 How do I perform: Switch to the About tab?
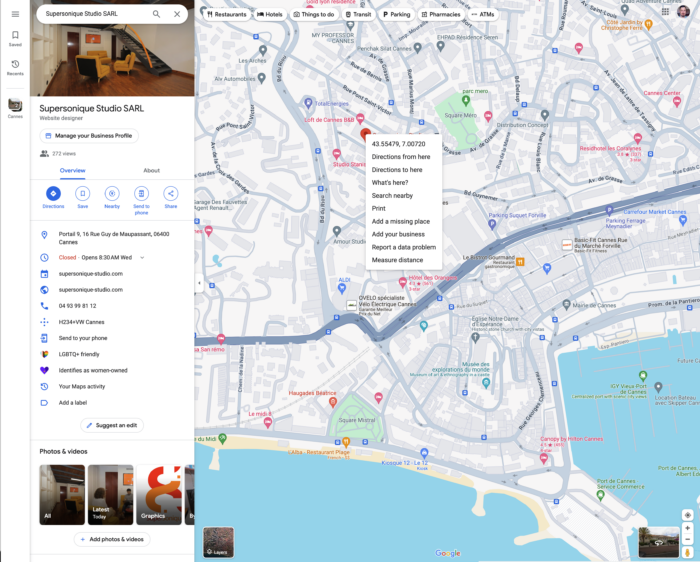151,171
